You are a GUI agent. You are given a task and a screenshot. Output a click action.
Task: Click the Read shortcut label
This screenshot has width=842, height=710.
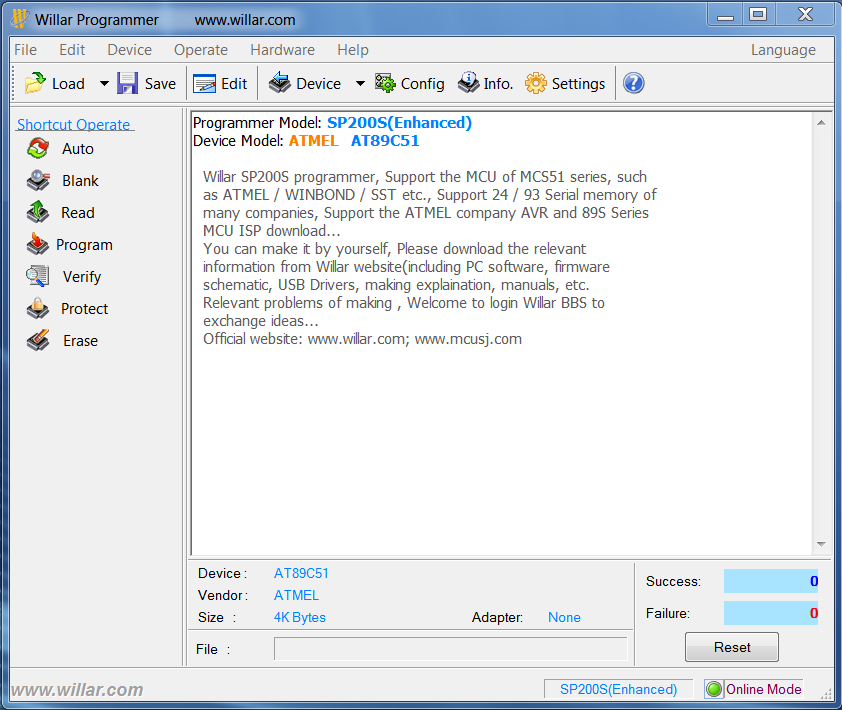[78, 213]
